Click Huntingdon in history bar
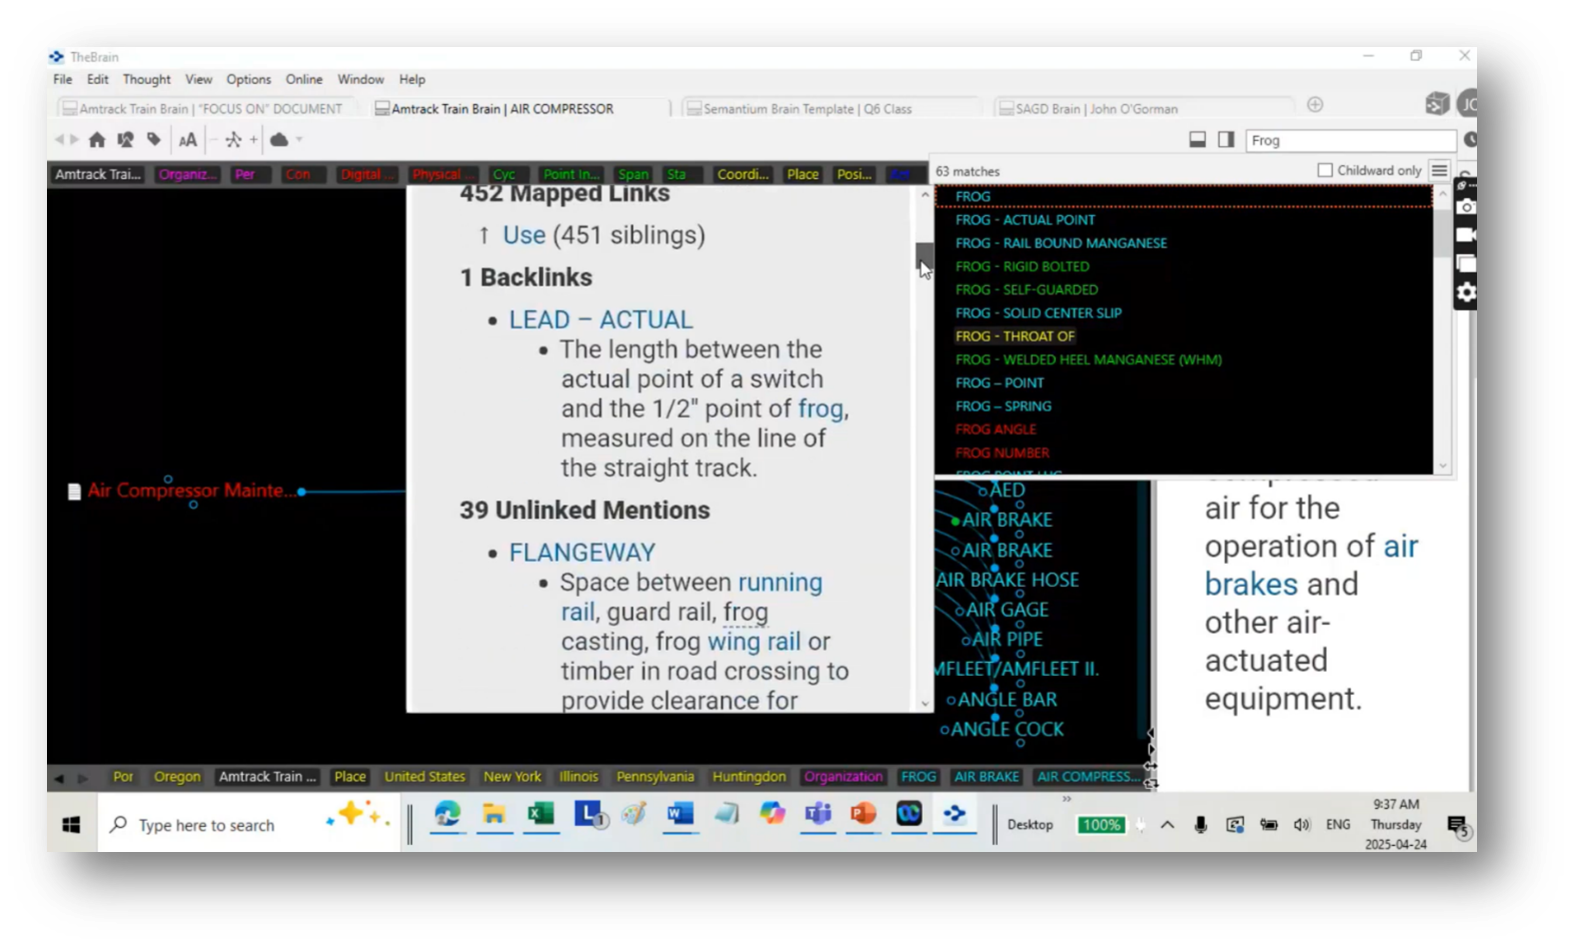The image size is (1572, 947). pyautogui.click(x=749, y=777)
